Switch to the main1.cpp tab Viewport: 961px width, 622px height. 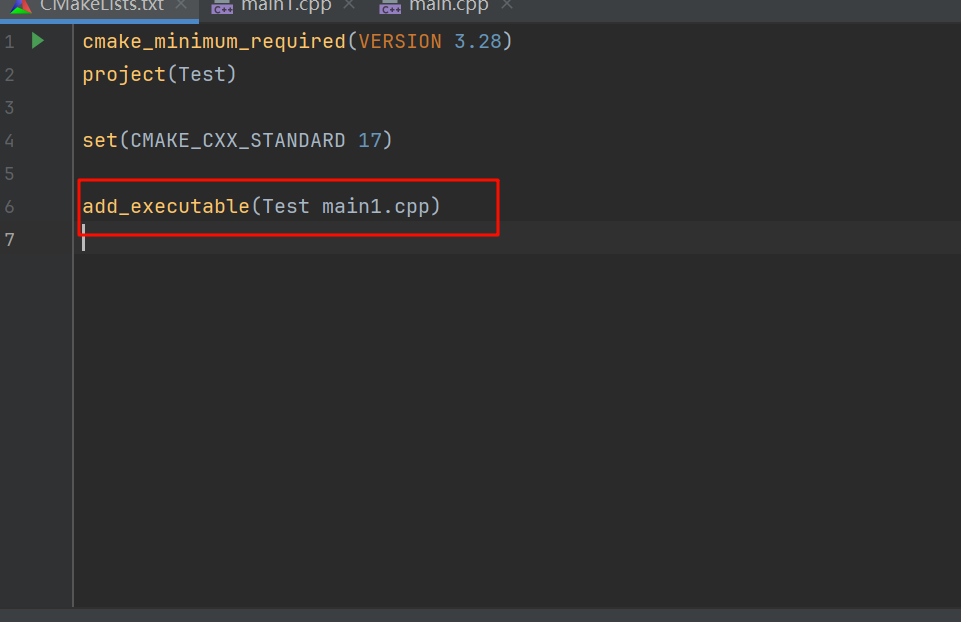(286, 6)
